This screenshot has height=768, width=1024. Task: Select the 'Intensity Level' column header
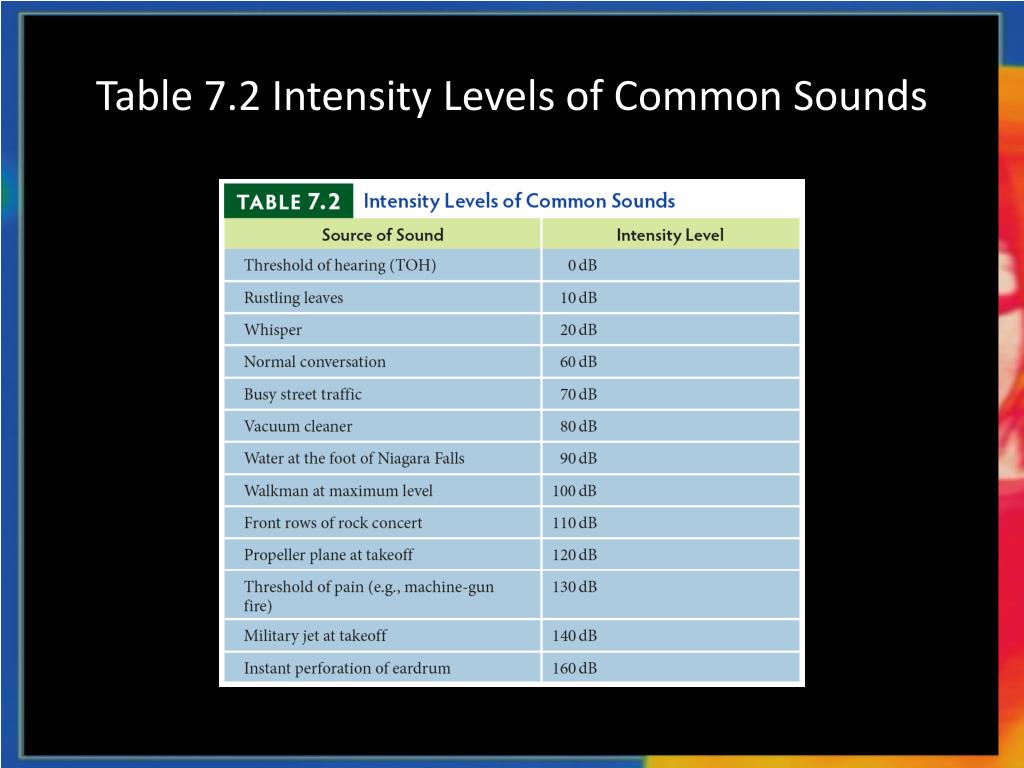click(670, 234)
